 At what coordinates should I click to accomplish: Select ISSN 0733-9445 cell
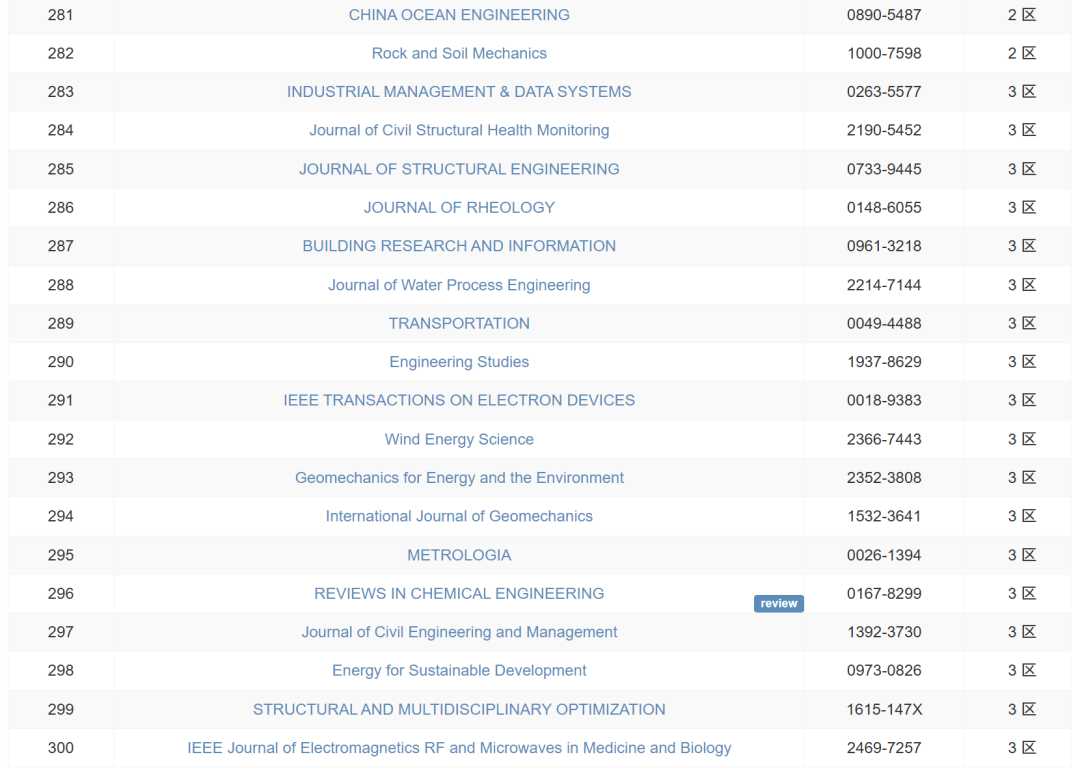pos(884,169)
